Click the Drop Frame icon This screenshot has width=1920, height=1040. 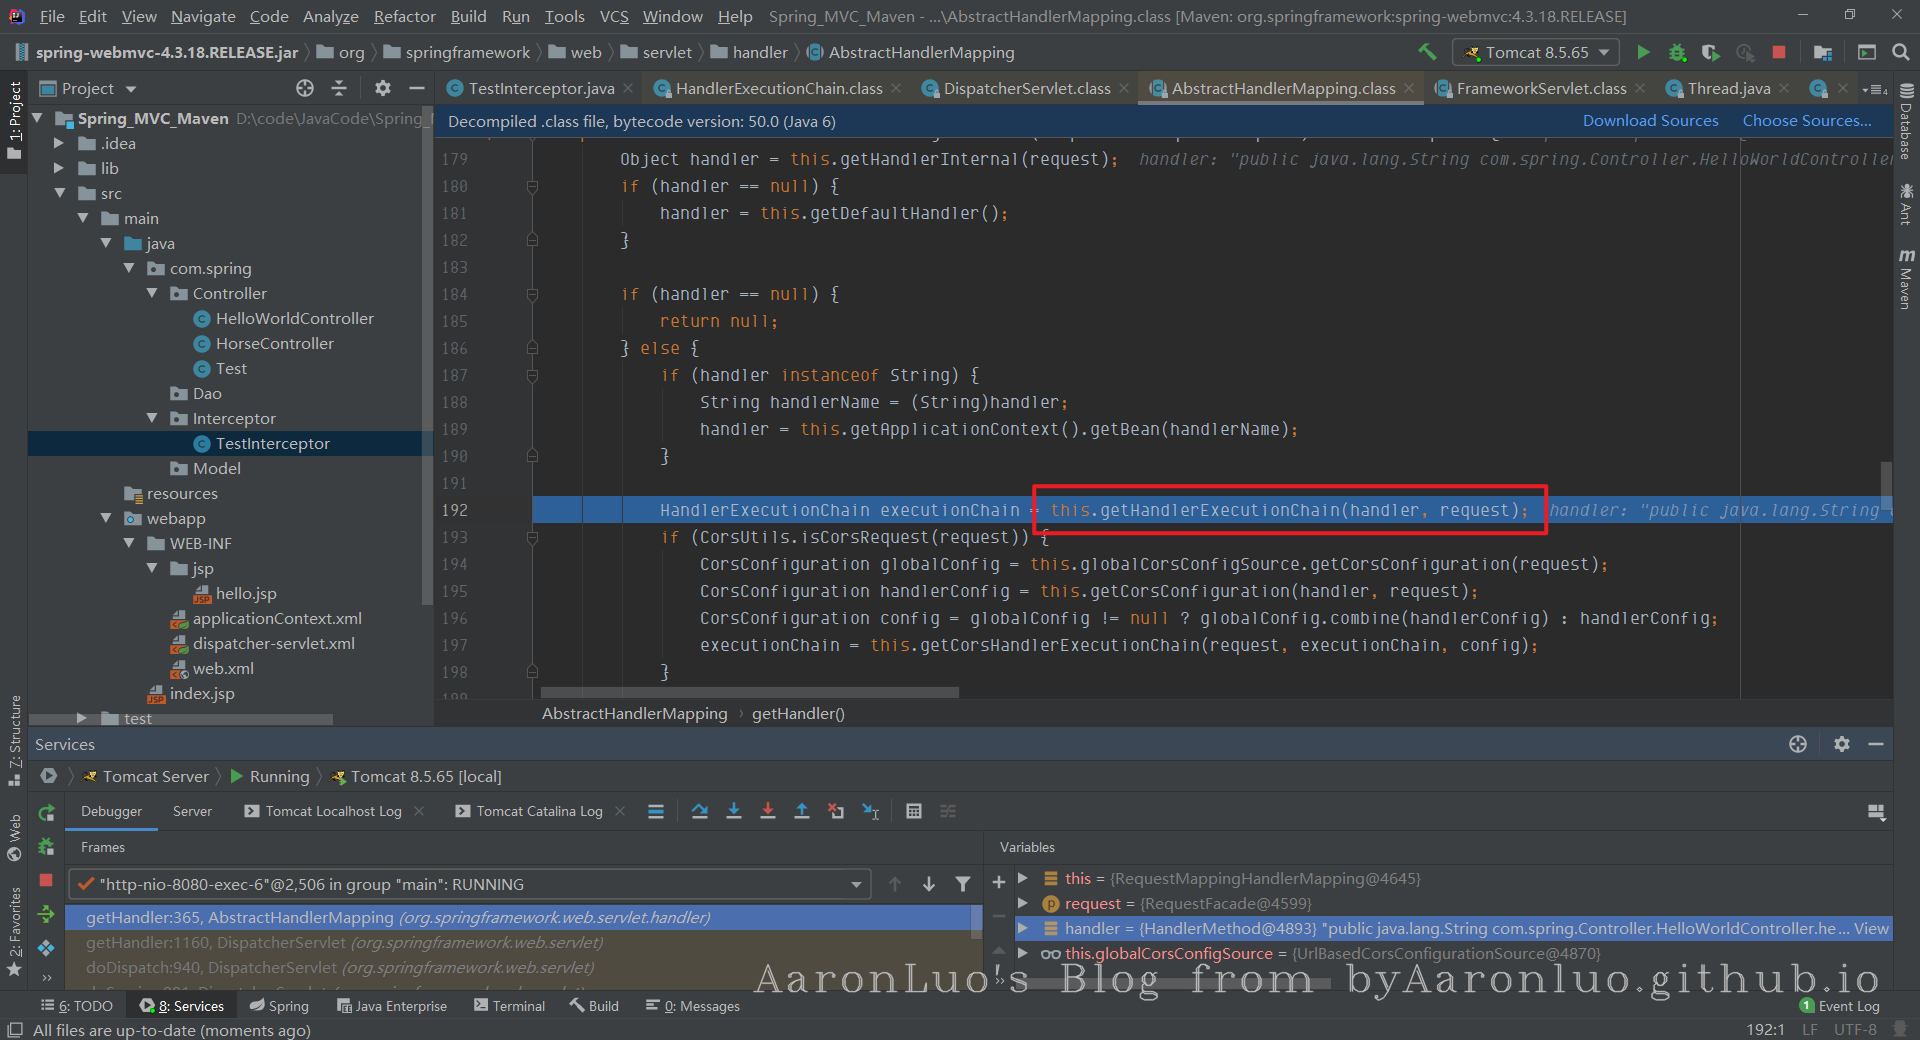pyautogui.click(x=836, y=811)
